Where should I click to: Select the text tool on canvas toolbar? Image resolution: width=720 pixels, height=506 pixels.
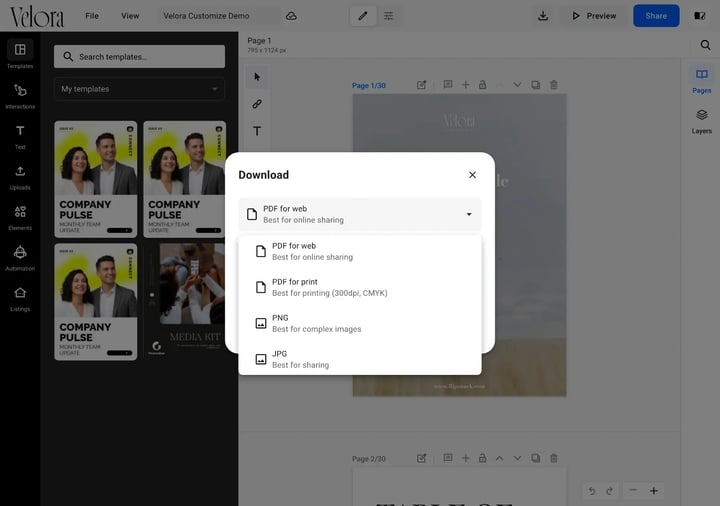[x=257, y=131]
